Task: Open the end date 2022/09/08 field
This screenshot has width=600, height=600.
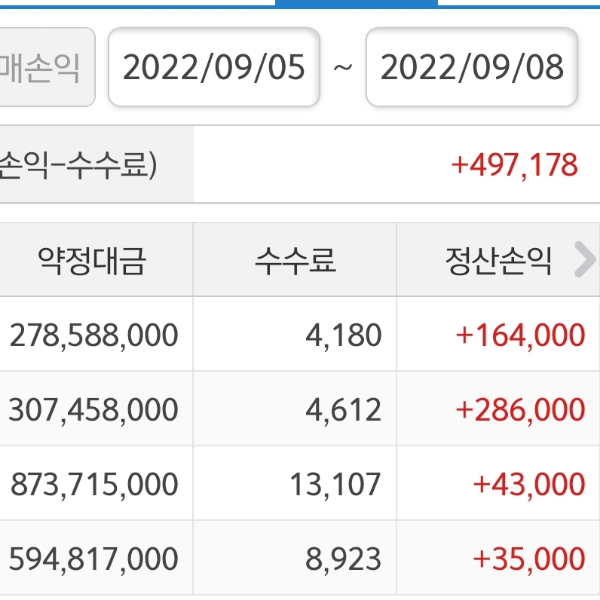Action: click(472, 68)
